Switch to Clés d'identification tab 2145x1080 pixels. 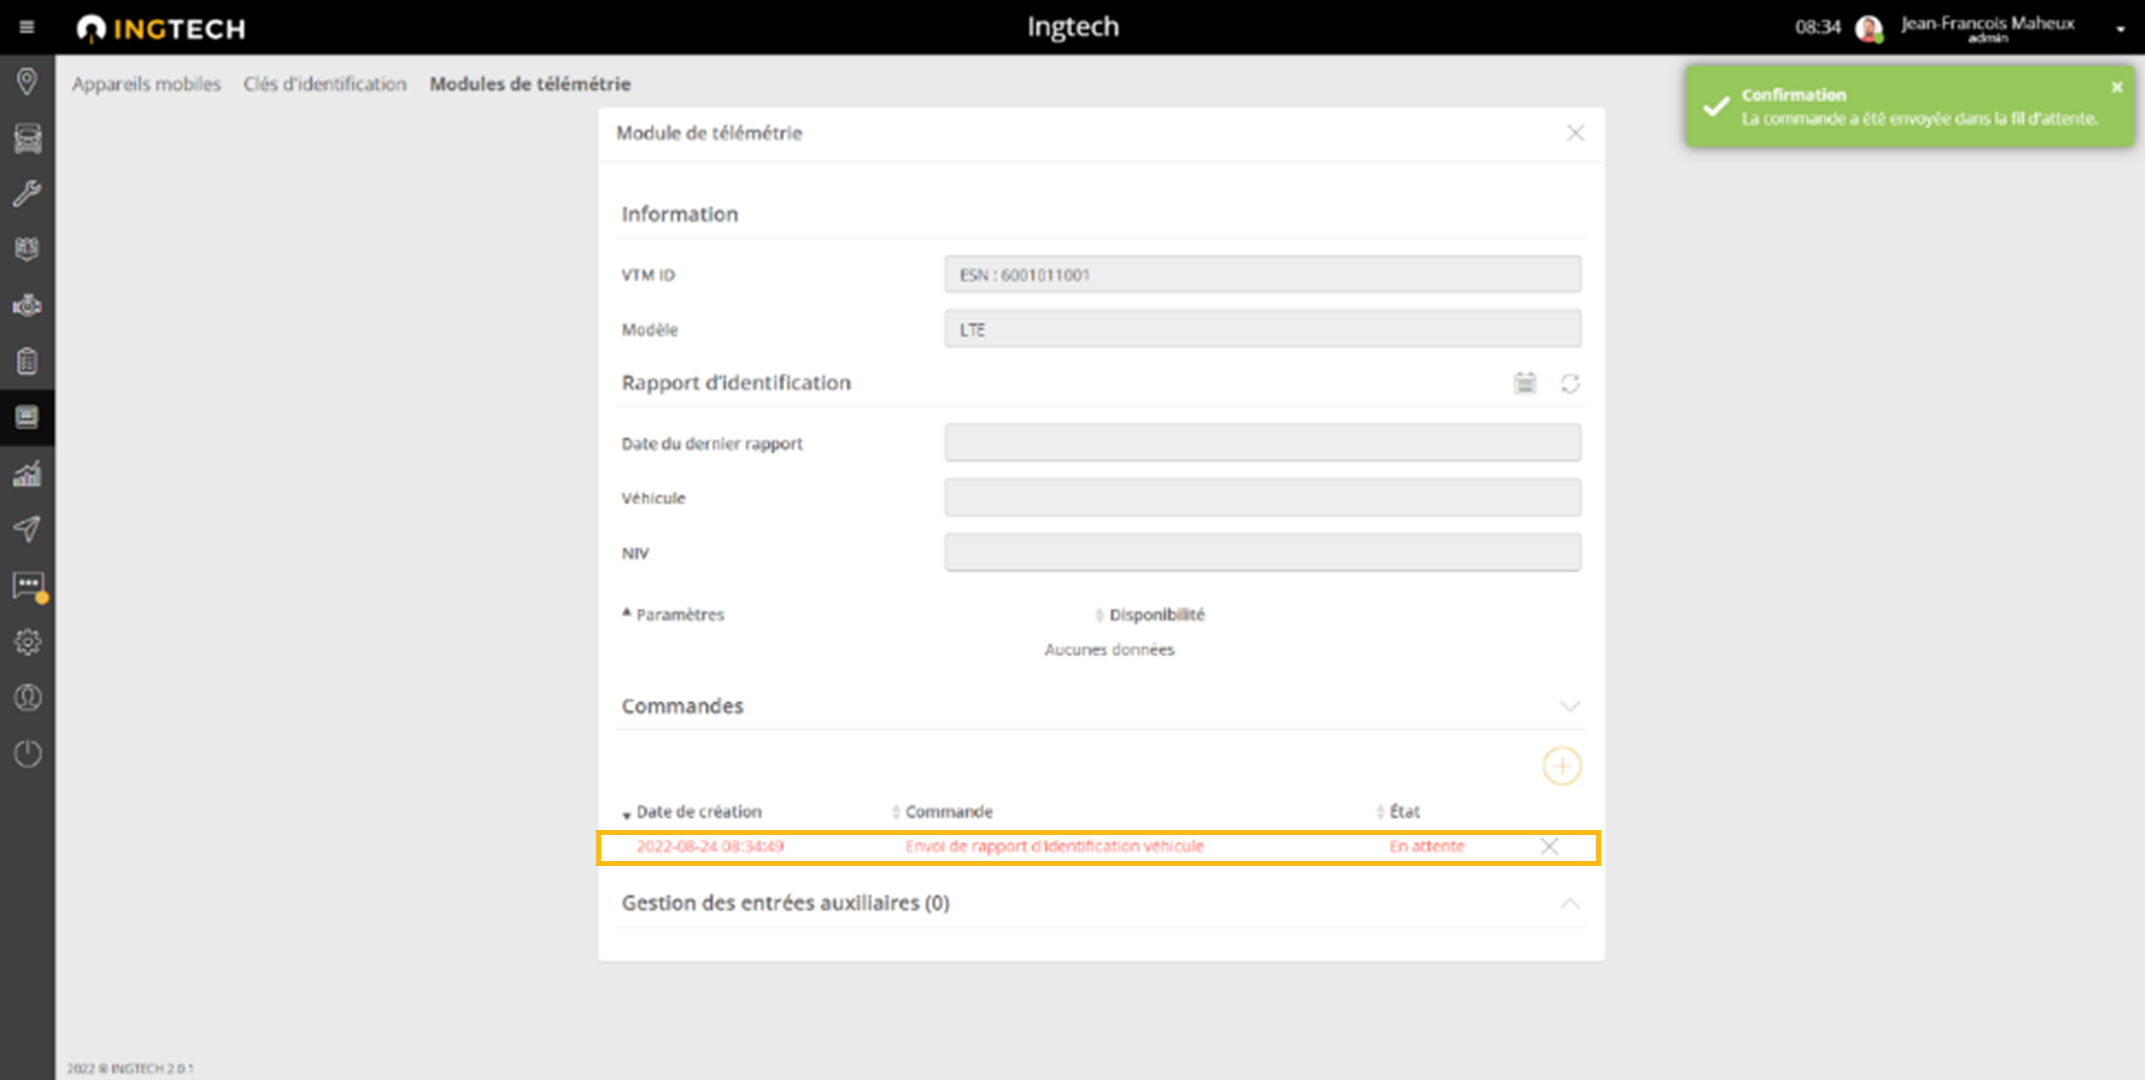pos(325,84)
